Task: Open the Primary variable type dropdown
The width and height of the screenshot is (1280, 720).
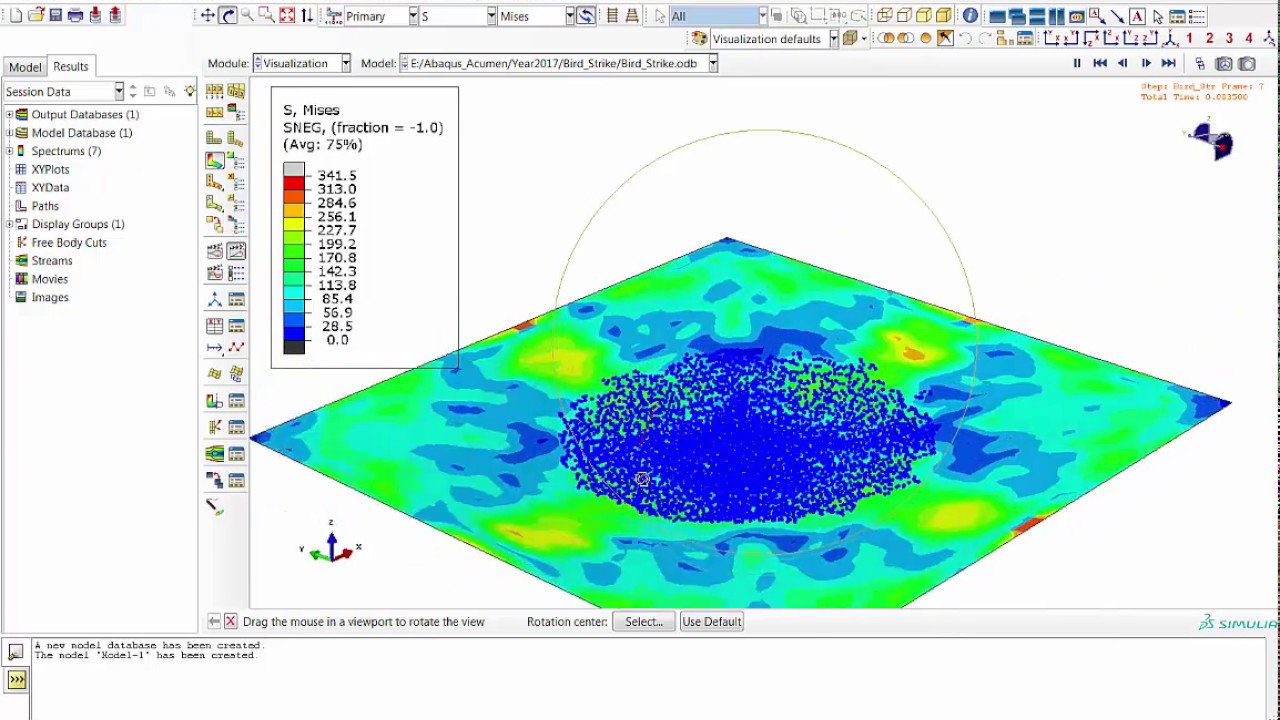Action: pyautogui.click(x=381, y=16)
